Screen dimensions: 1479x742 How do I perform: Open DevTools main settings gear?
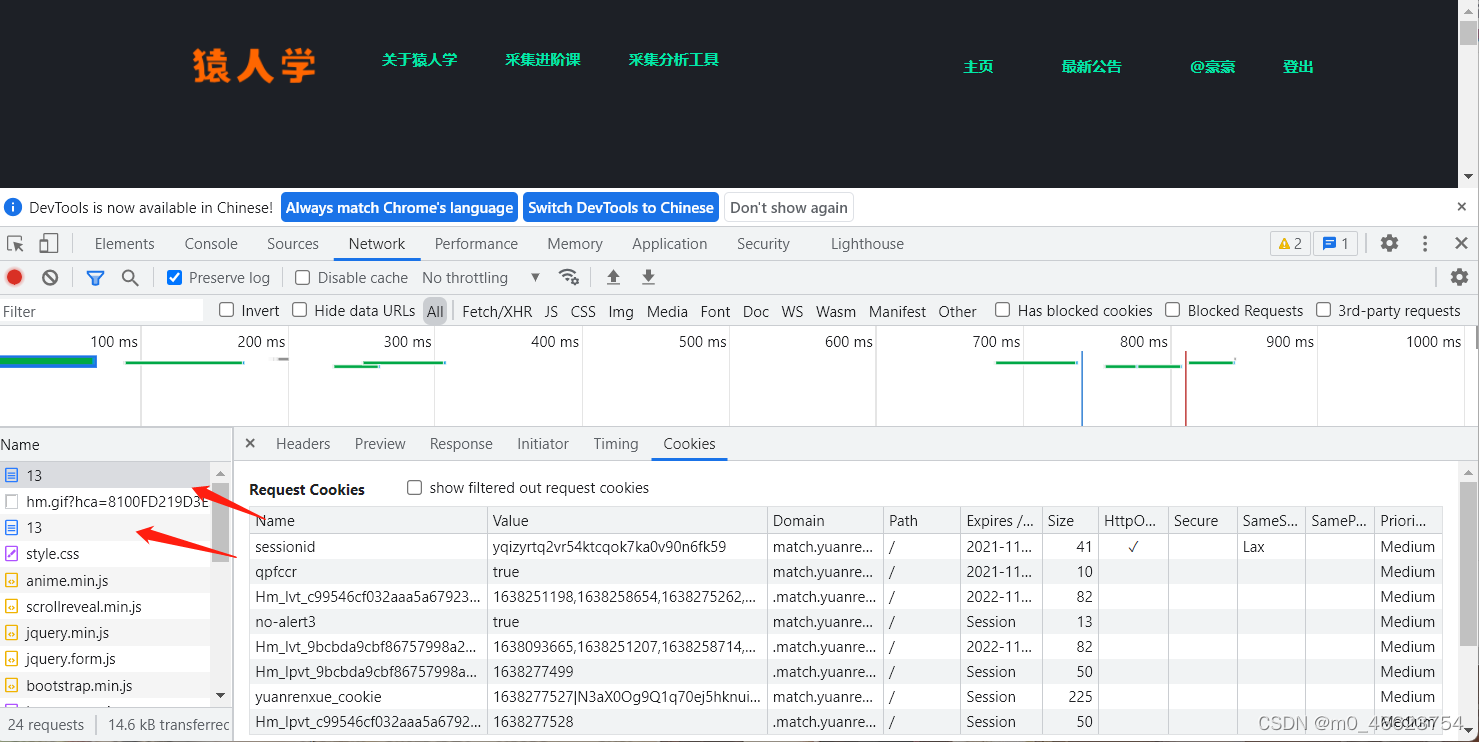tap(1389, 243)
